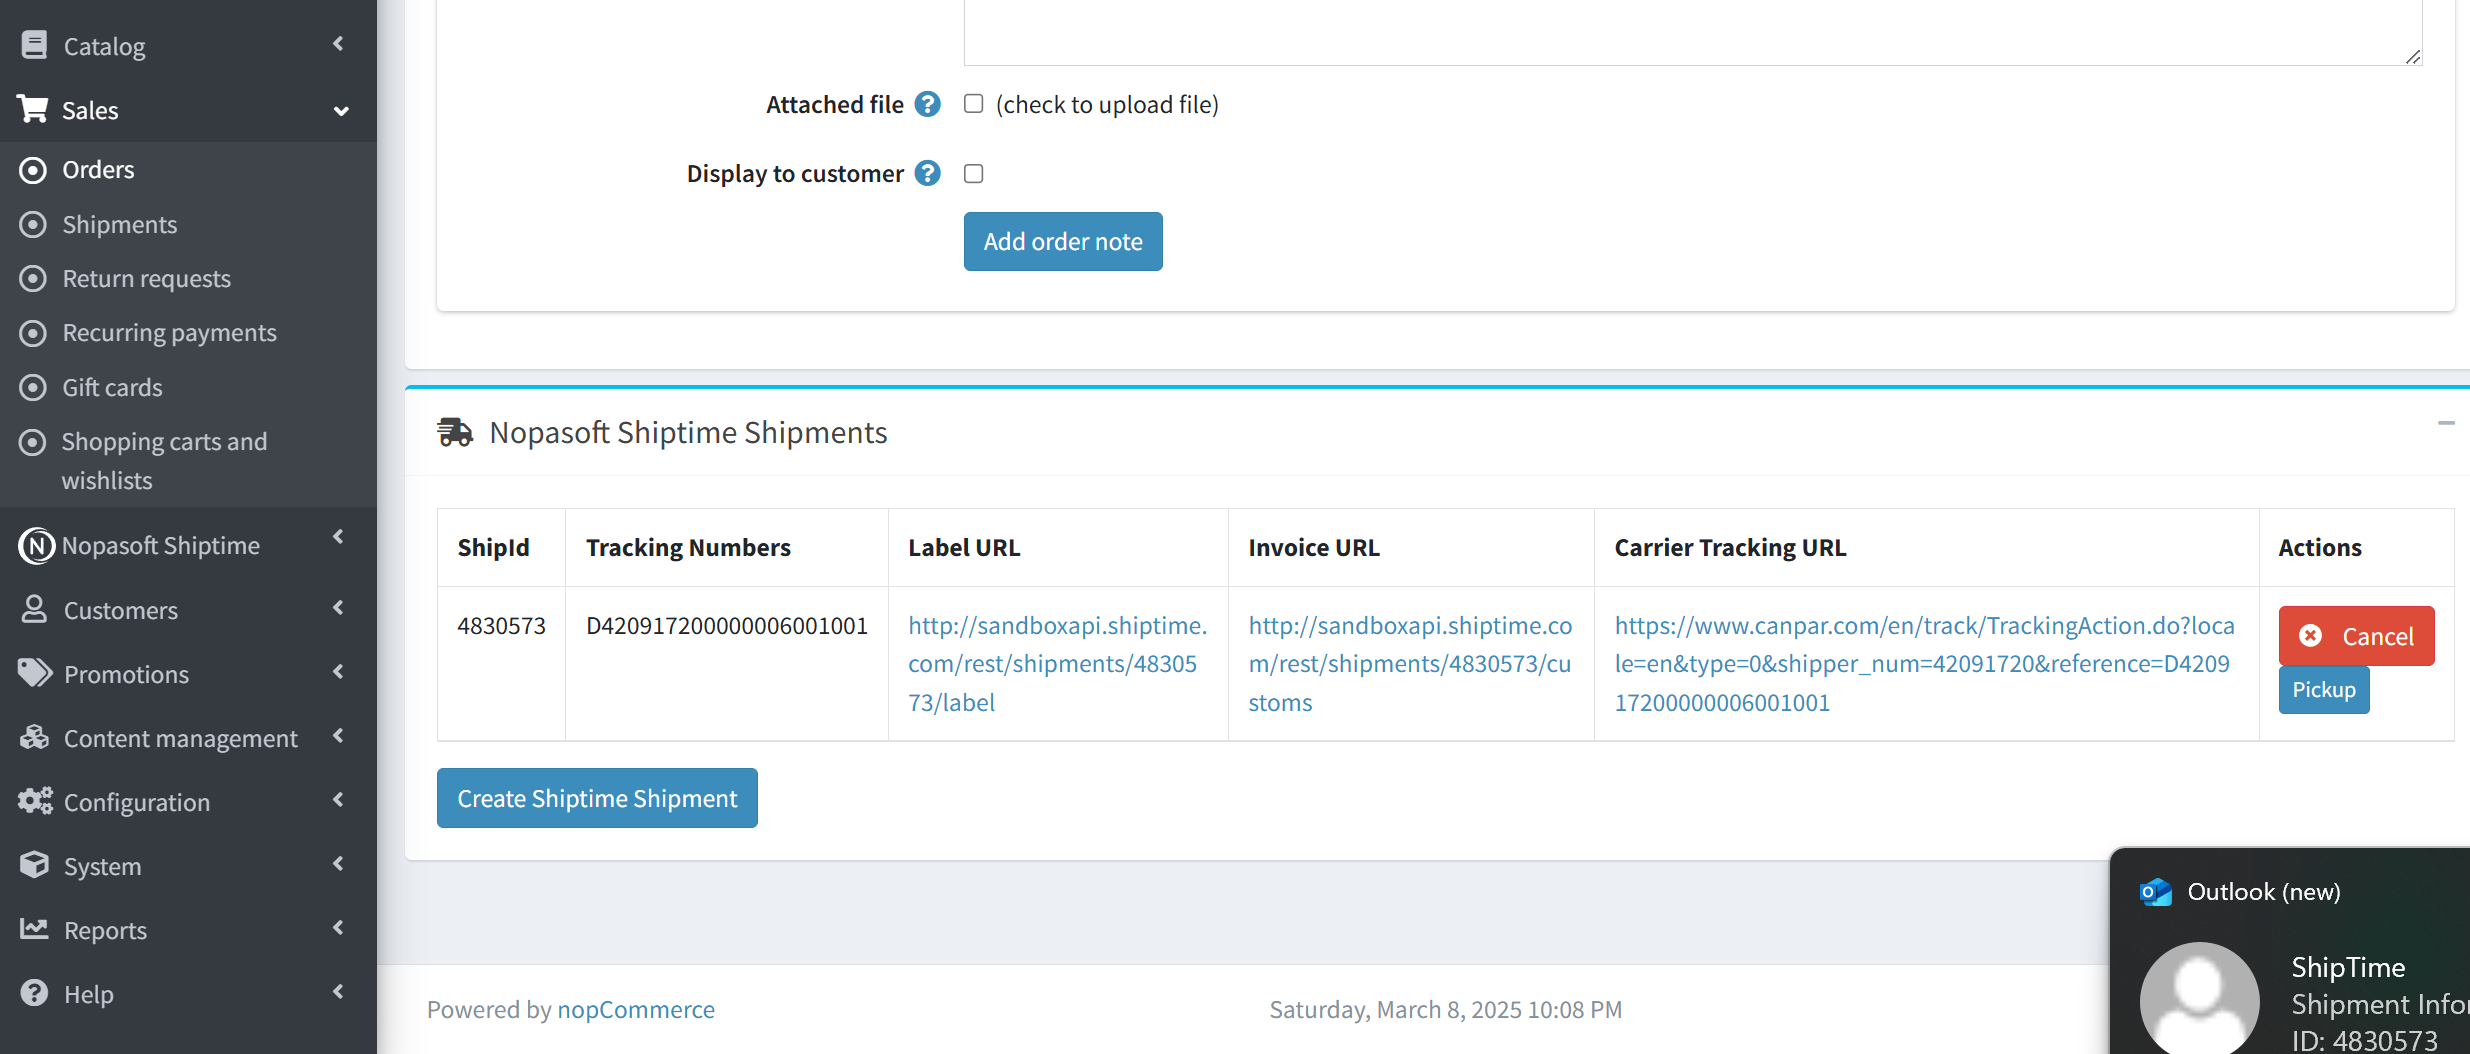Click the Shopping carts and wishlists icon

(x=33, y=442)
